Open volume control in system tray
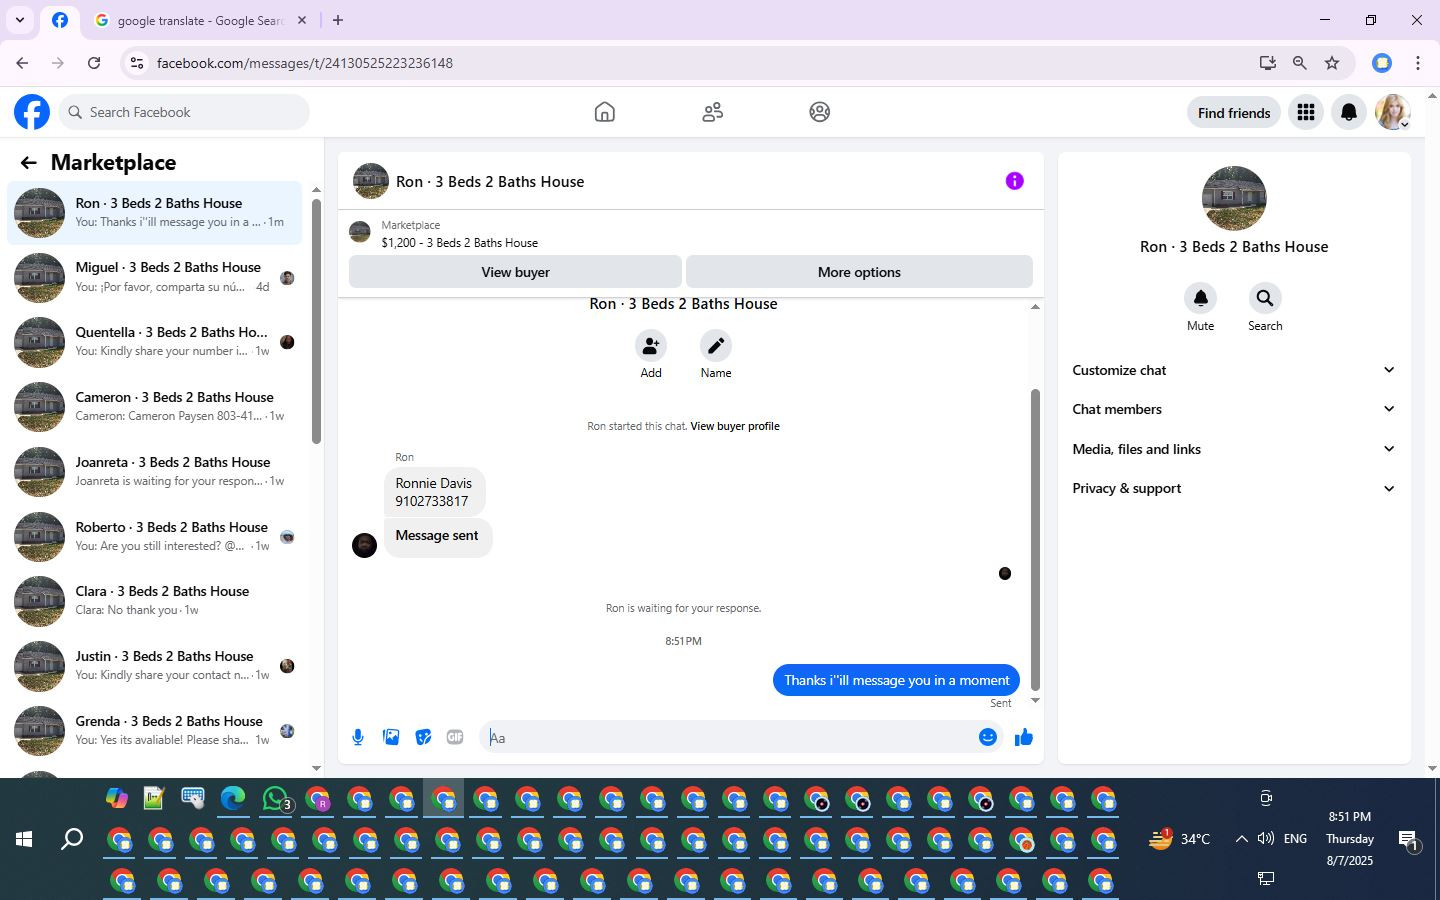Screen dimensions: 1440x900 pyautogui.click(x=1266, y=839)
